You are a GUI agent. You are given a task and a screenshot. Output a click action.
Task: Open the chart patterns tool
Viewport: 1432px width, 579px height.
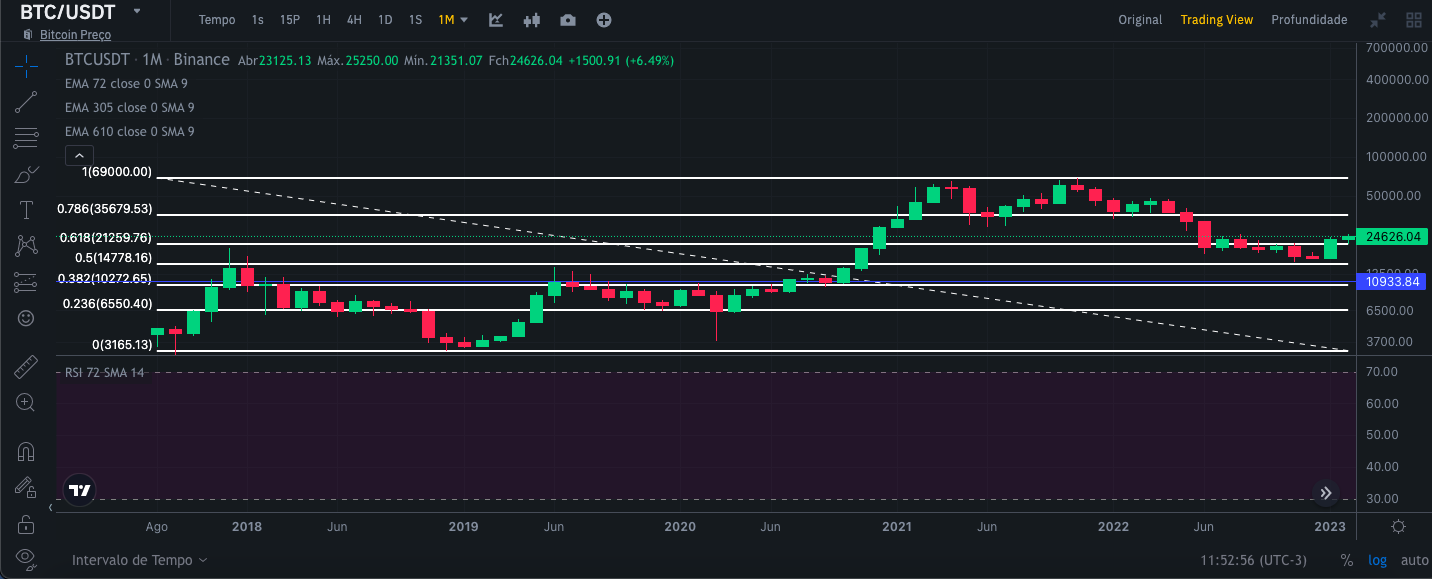tap(26, 245)
